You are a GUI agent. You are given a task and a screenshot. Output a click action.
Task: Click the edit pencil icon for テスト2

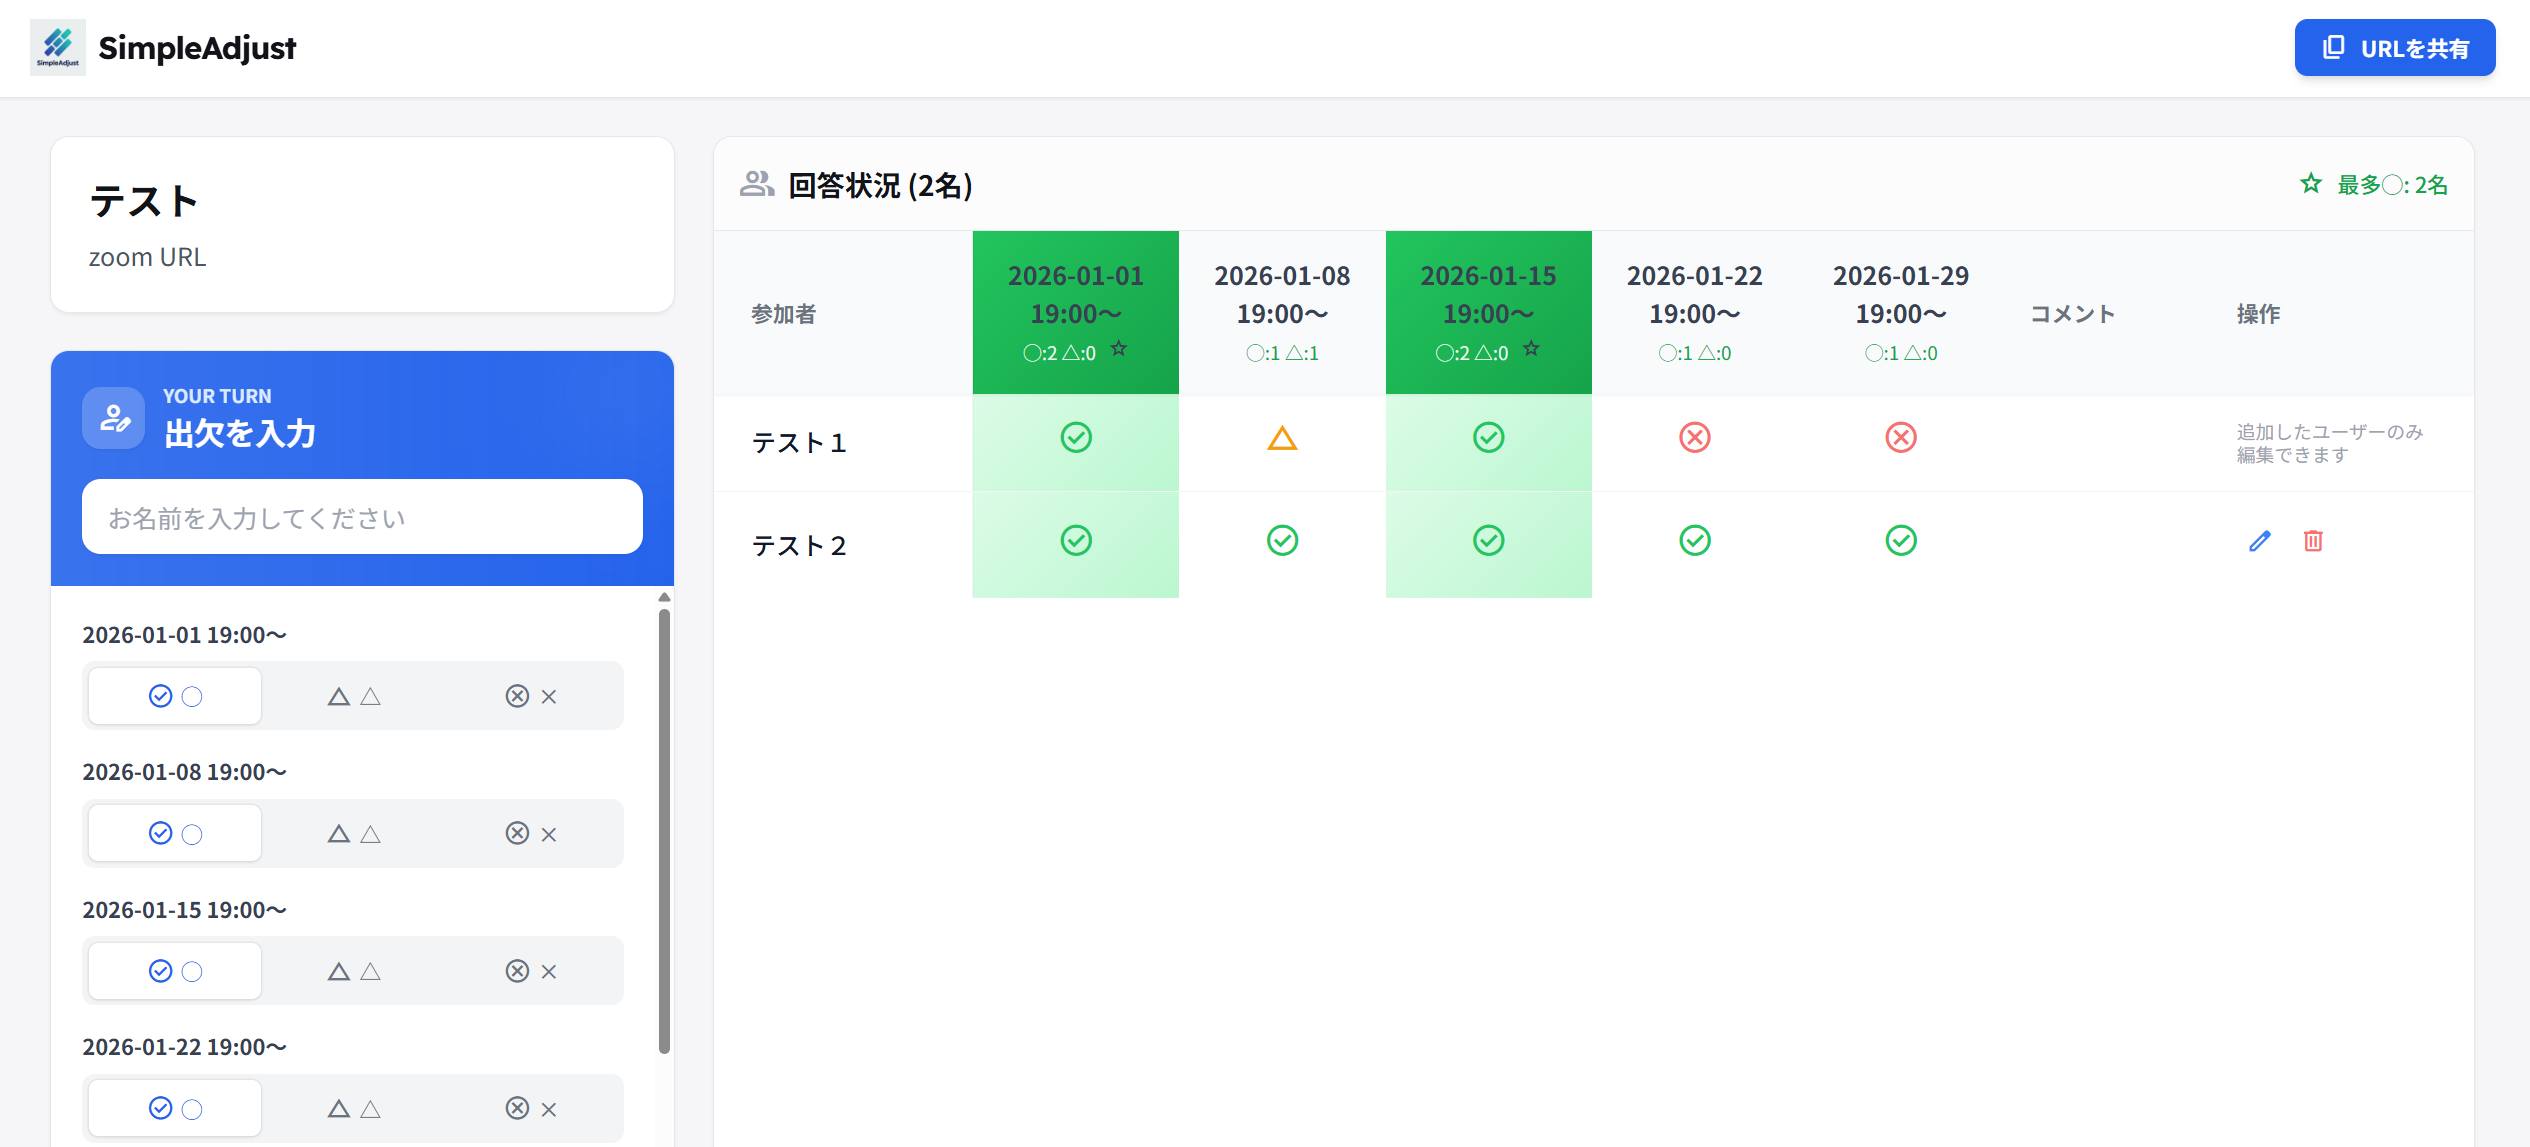(2258, 543)
